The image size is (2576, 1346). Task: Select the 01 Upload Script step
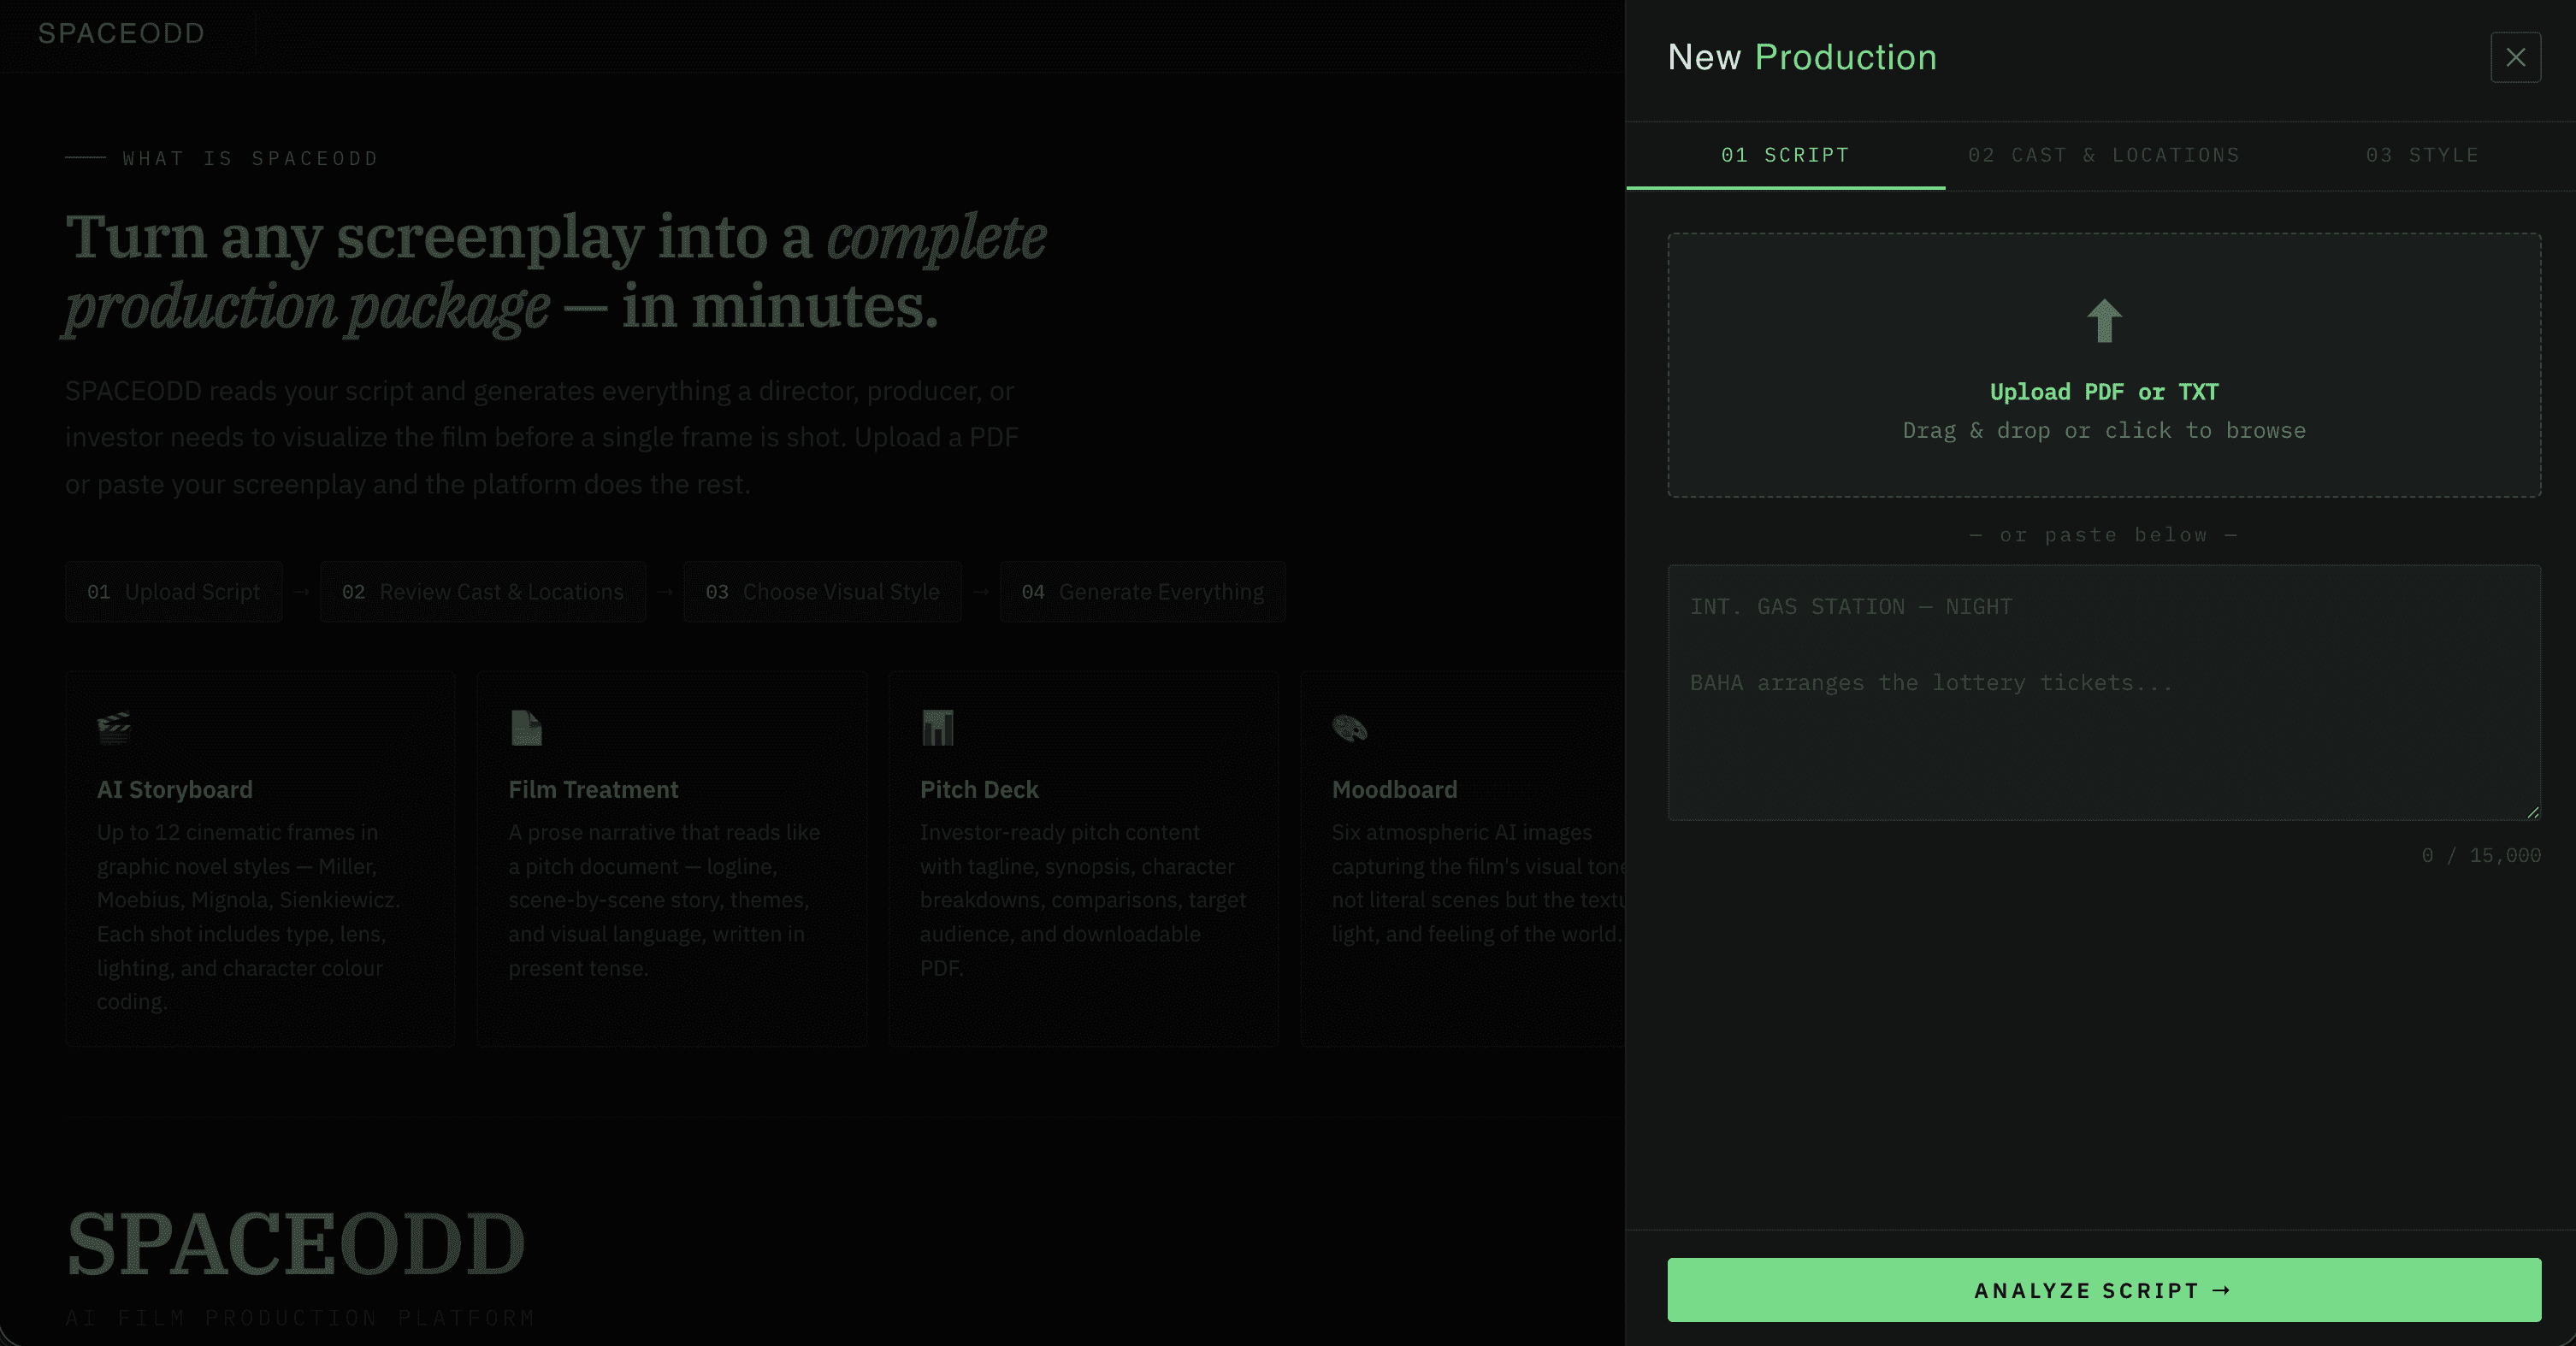(174, 592)
